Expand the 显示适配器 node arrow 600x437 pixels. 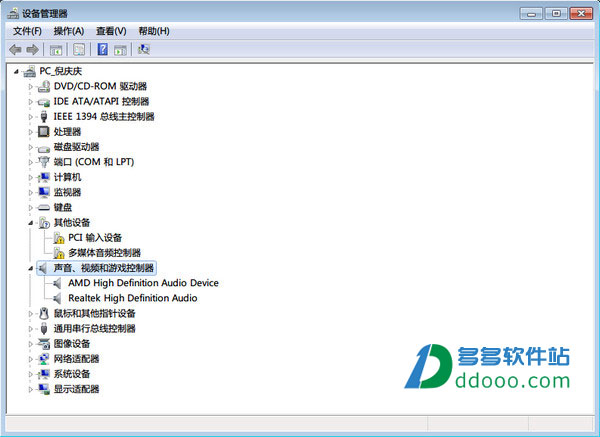click(31, 389)
